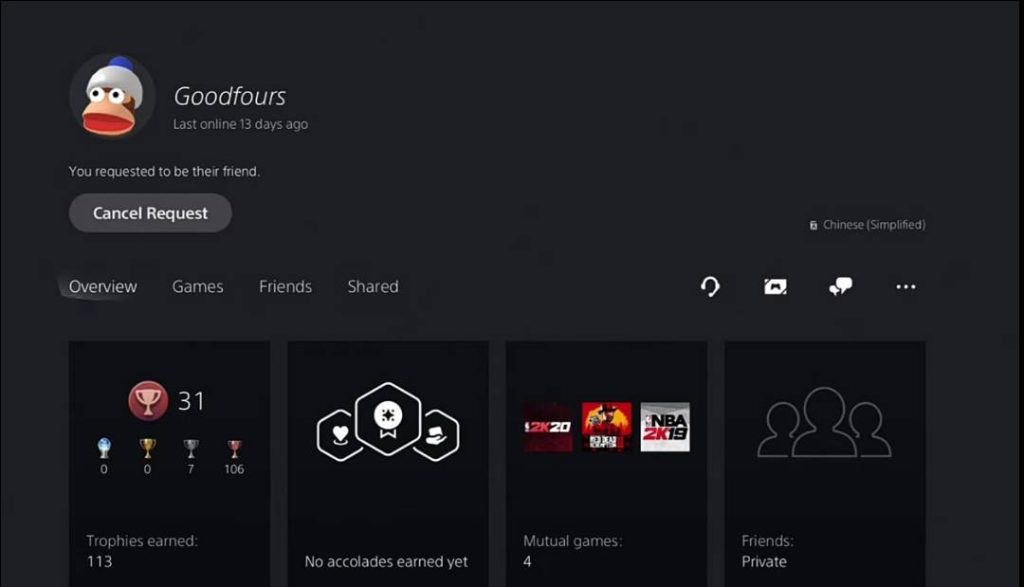The image size is (1024, 587).
Task: Open the voice chat headset icon
Action: 710,287
